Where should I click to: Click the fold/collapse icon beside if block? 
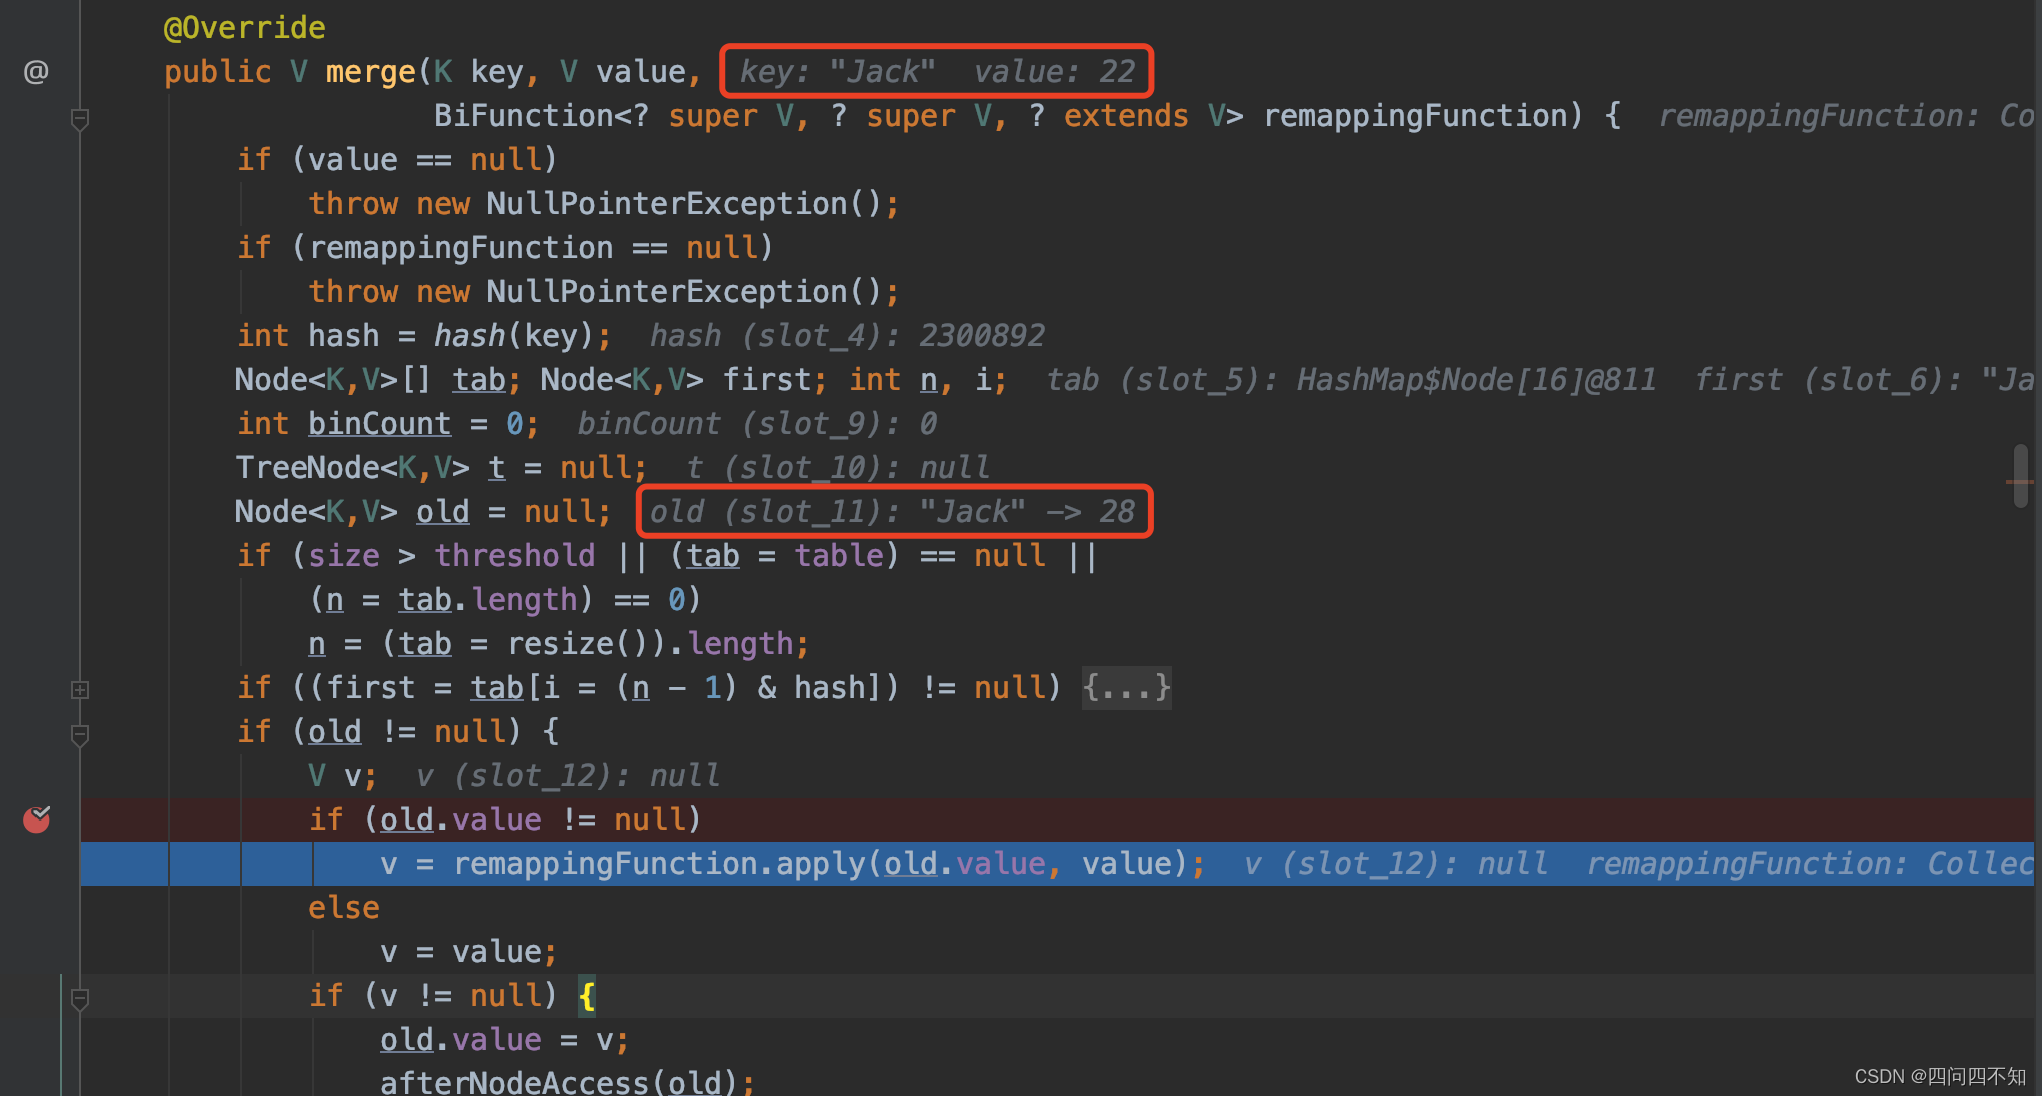pyautogui.click(x=80, y=734)
